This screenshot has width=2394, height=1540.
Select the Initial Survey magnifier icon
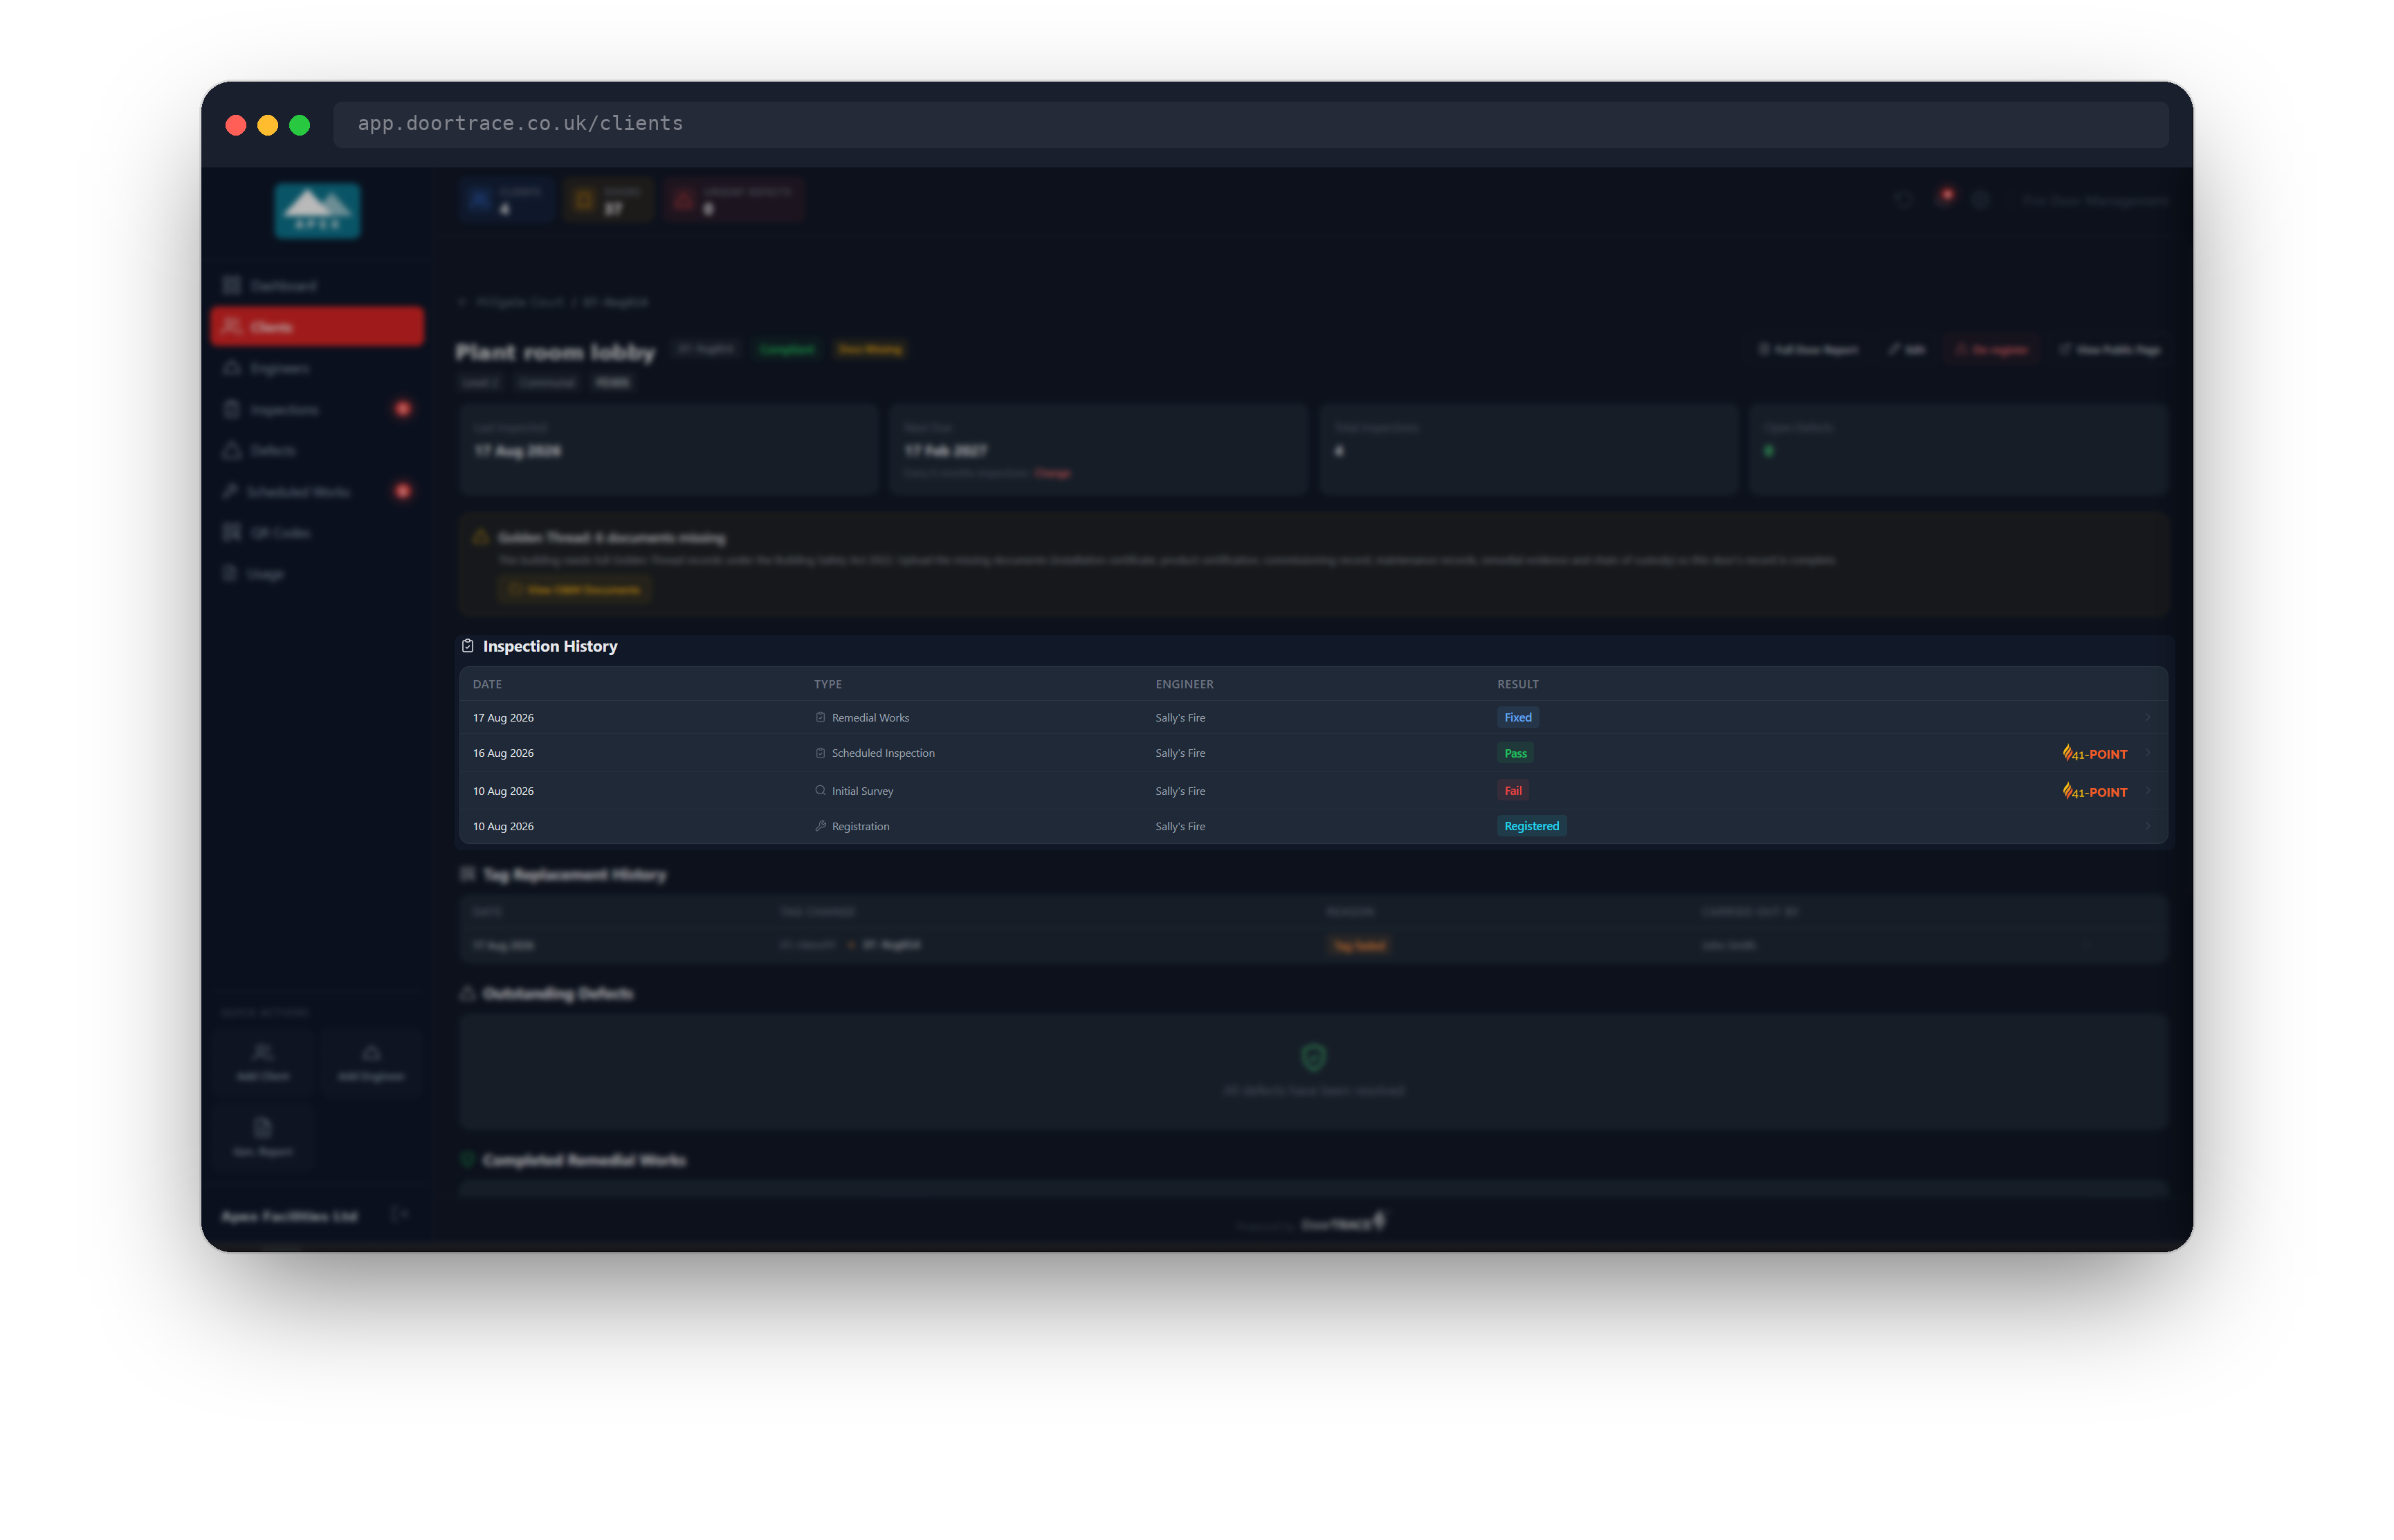click(820, 790)
